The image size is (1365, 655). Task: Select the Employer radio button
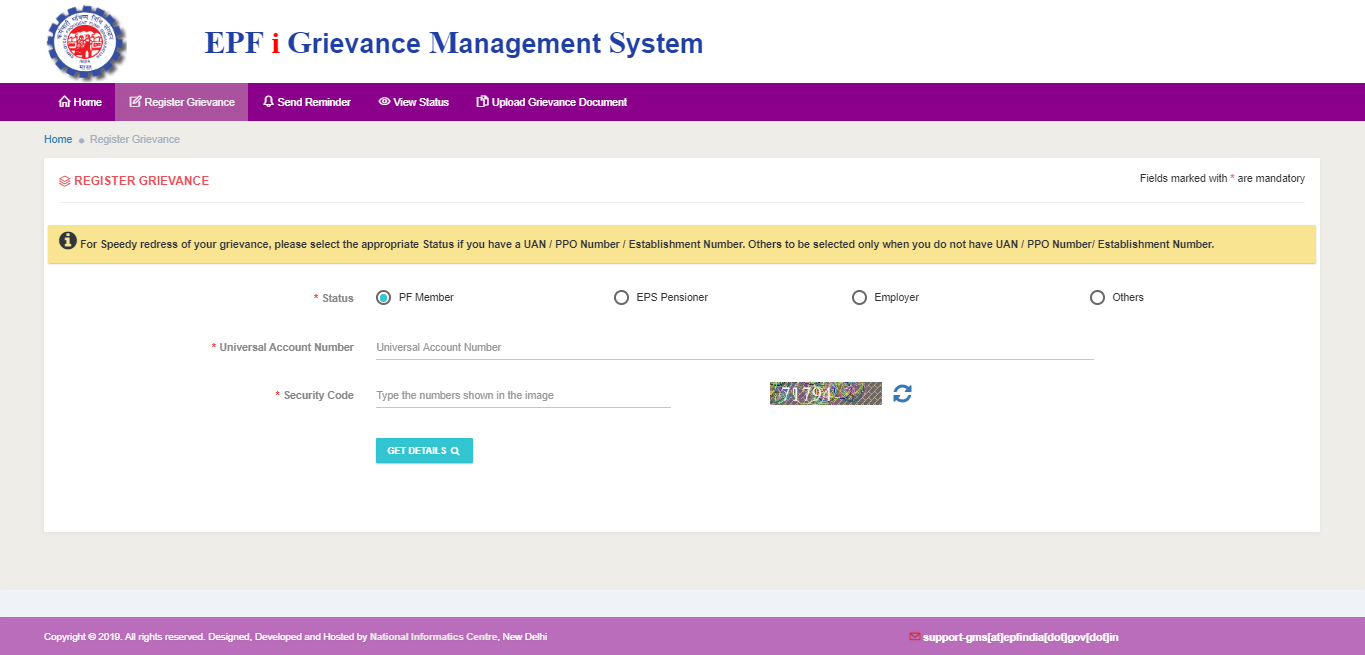859,297
